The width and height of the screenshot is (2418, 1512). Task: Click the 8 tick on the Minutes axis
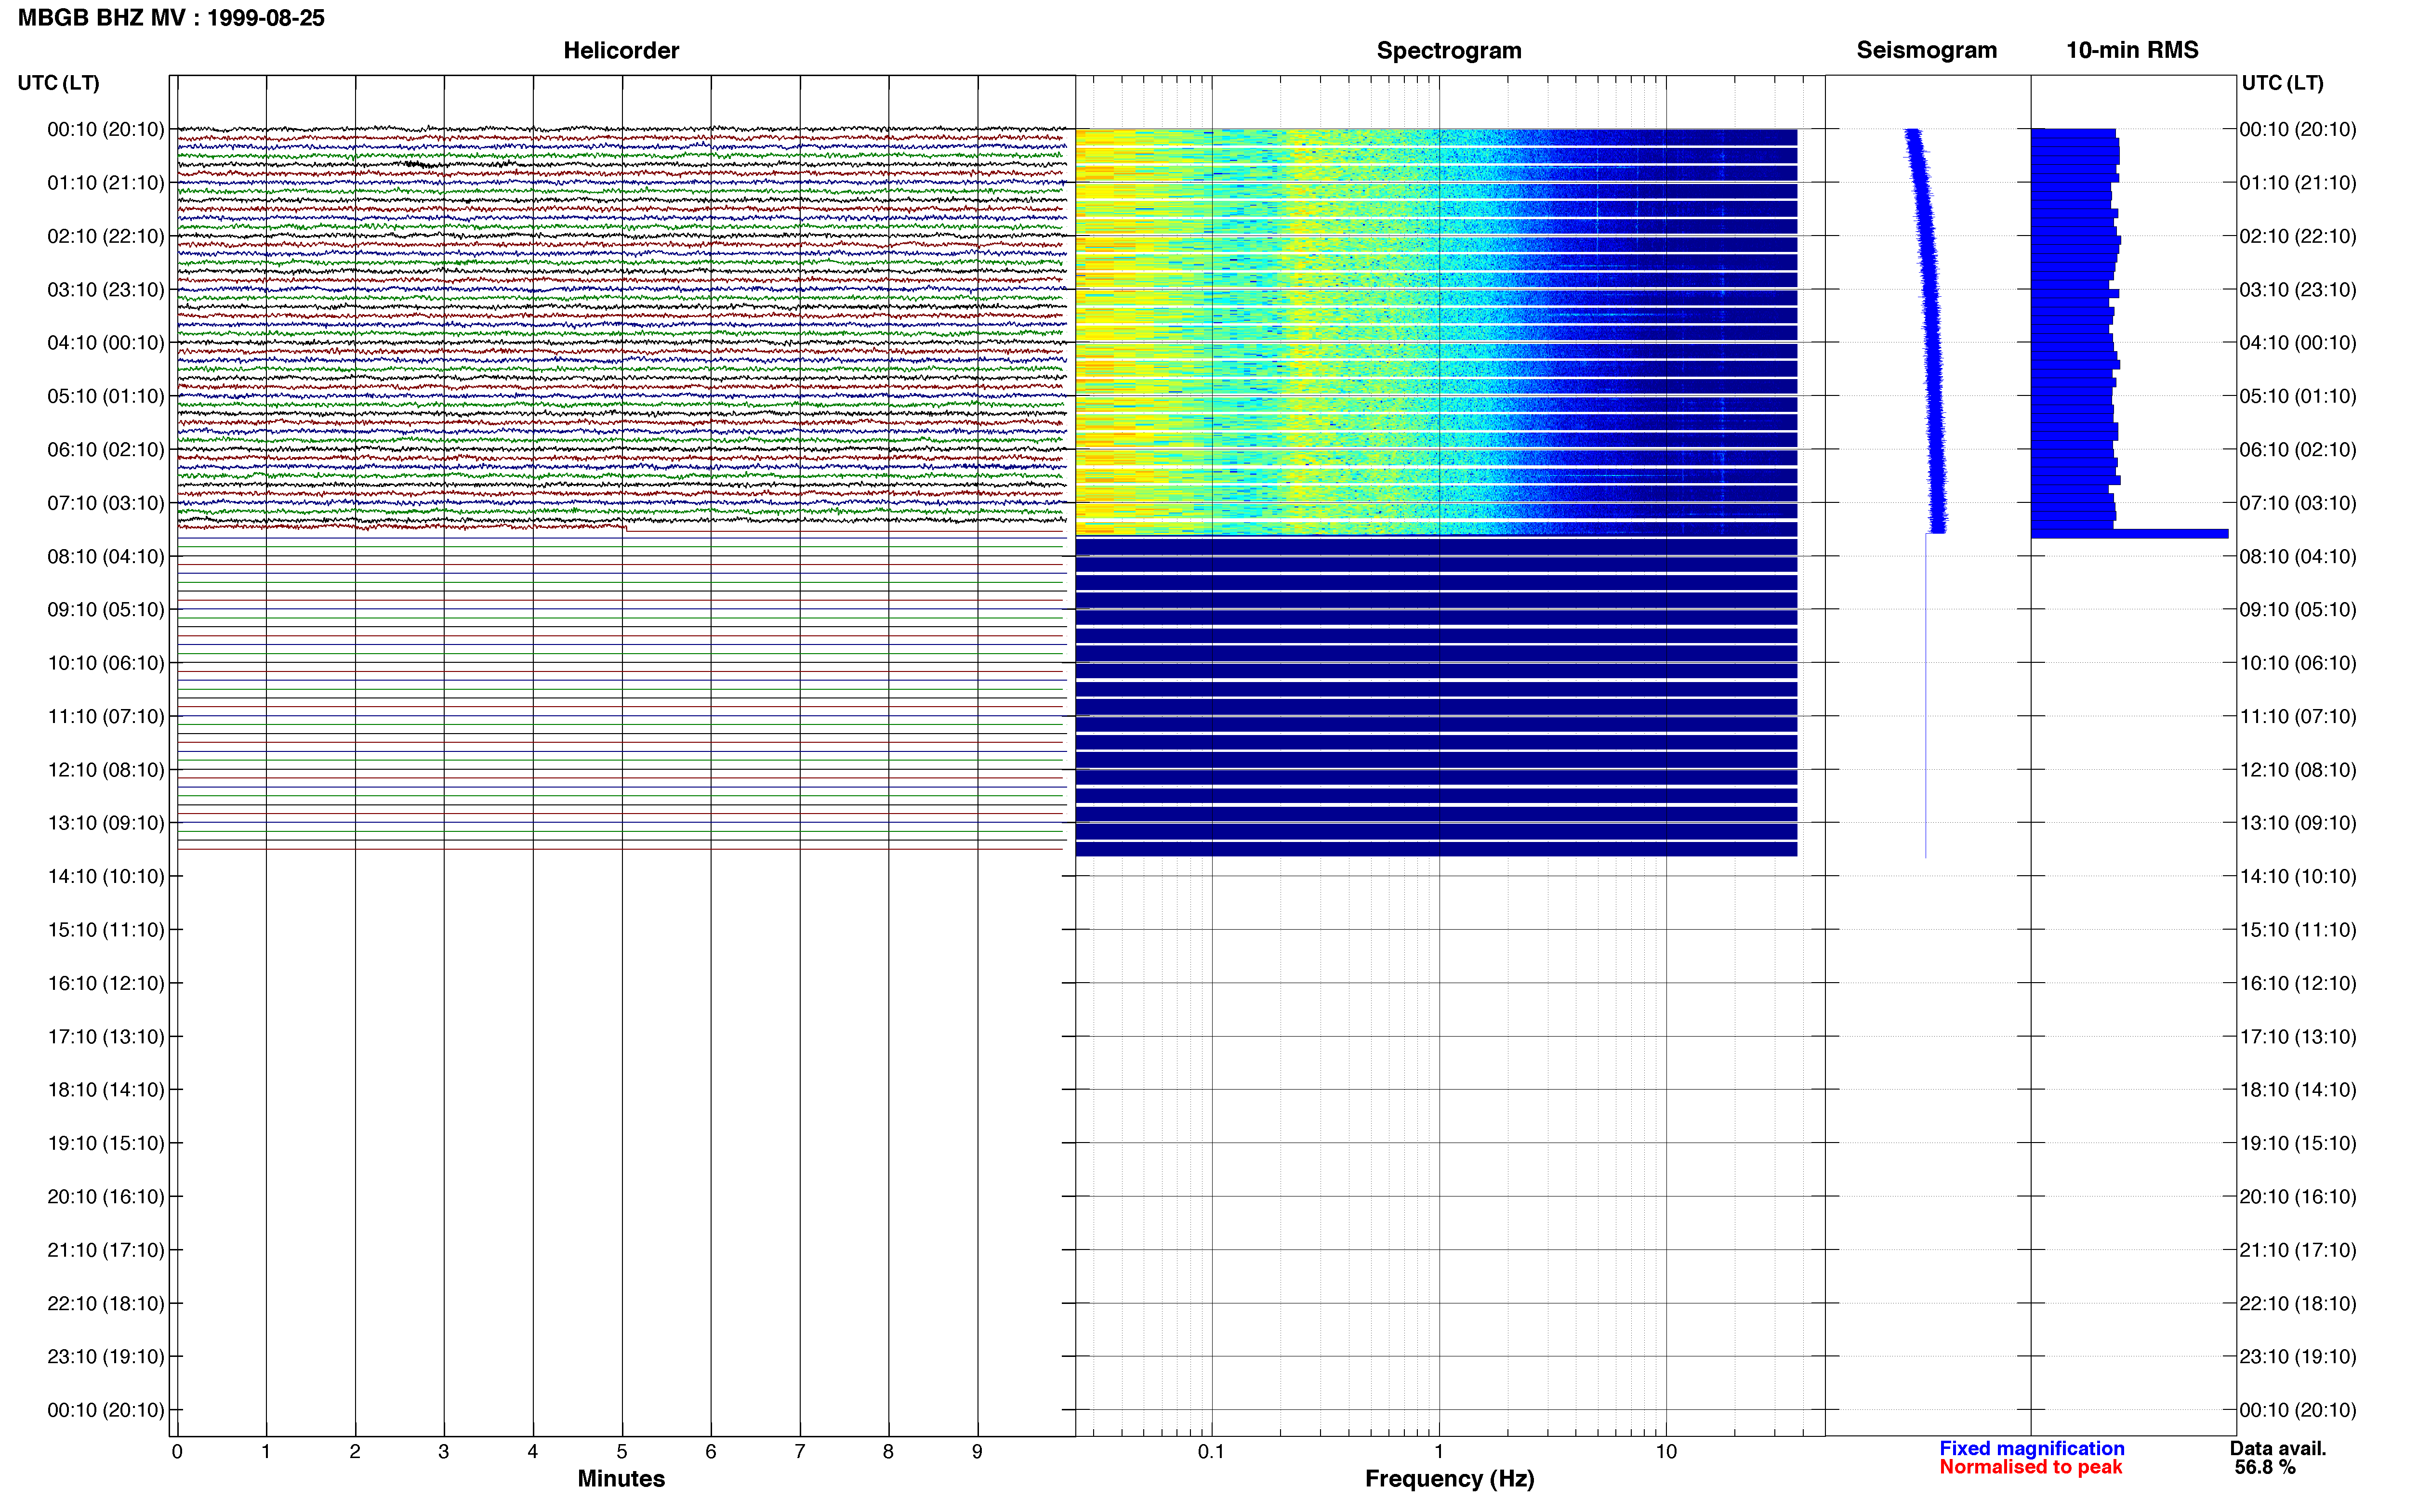tap(889, 1452)
